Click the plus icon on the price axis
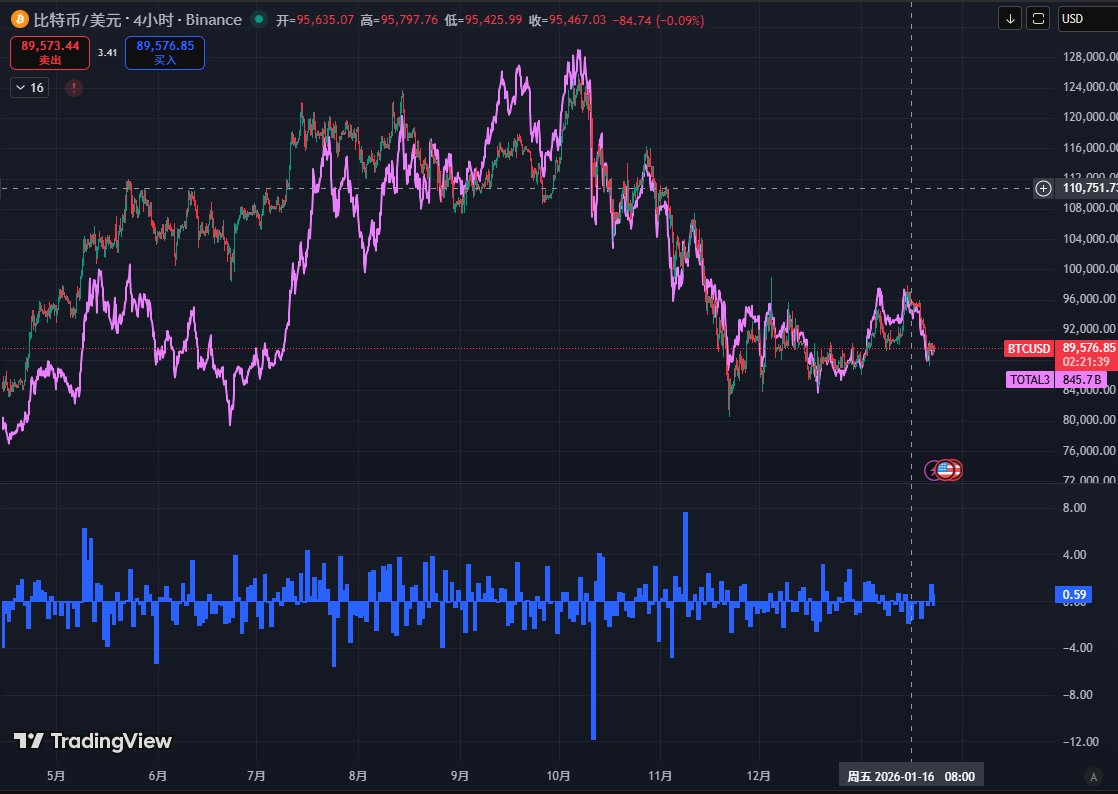 click(1043, 188)
